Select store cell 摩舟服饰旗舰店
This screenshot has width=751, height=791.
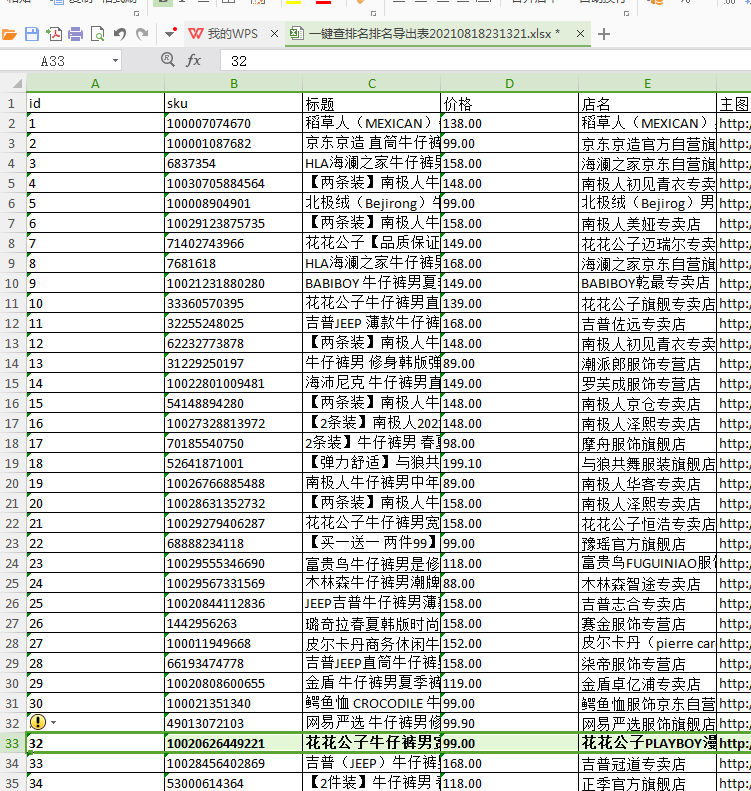pyautogui.click(x=647, y=443)
